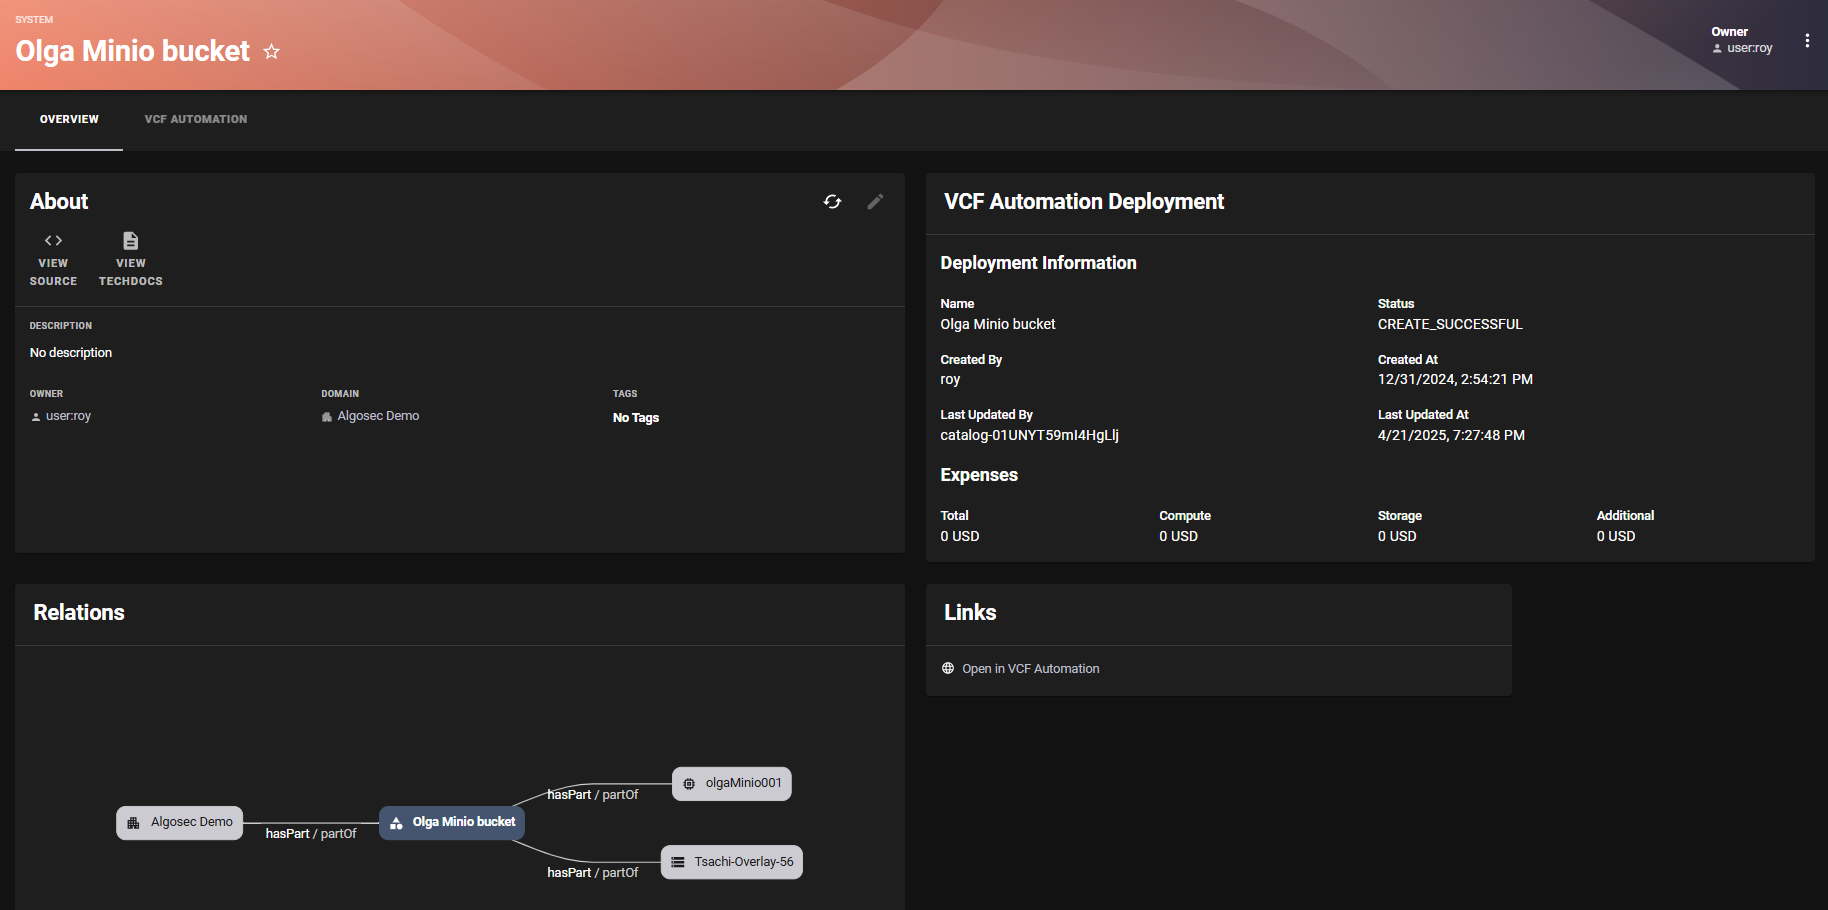Refresh the About card with sync icon

click(832, 202)
